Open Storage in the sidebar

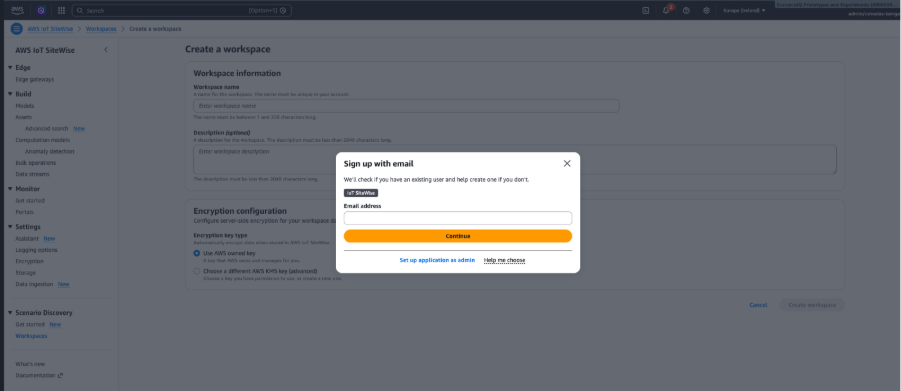pyautogui.click(x=25, y=273)
